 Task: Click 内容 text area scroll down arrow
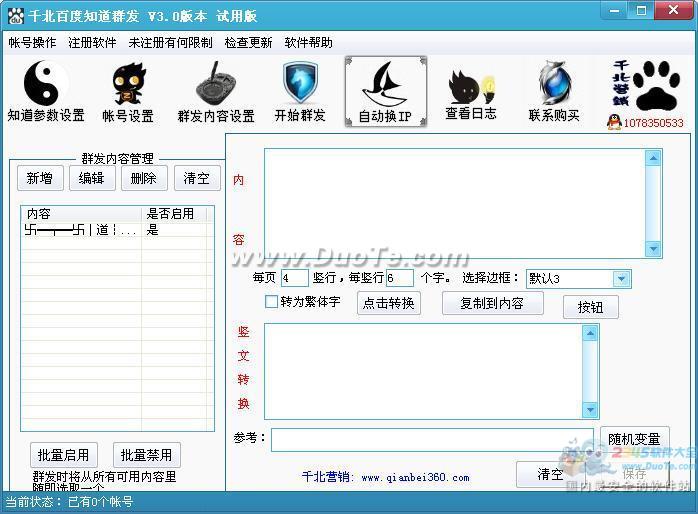[x=653, y=249]
